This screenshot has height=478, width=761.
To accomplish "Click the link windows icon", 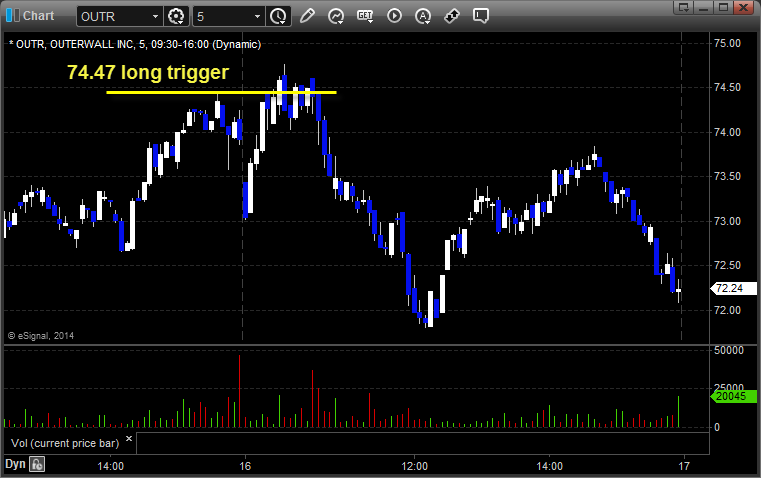I will 452,16.
